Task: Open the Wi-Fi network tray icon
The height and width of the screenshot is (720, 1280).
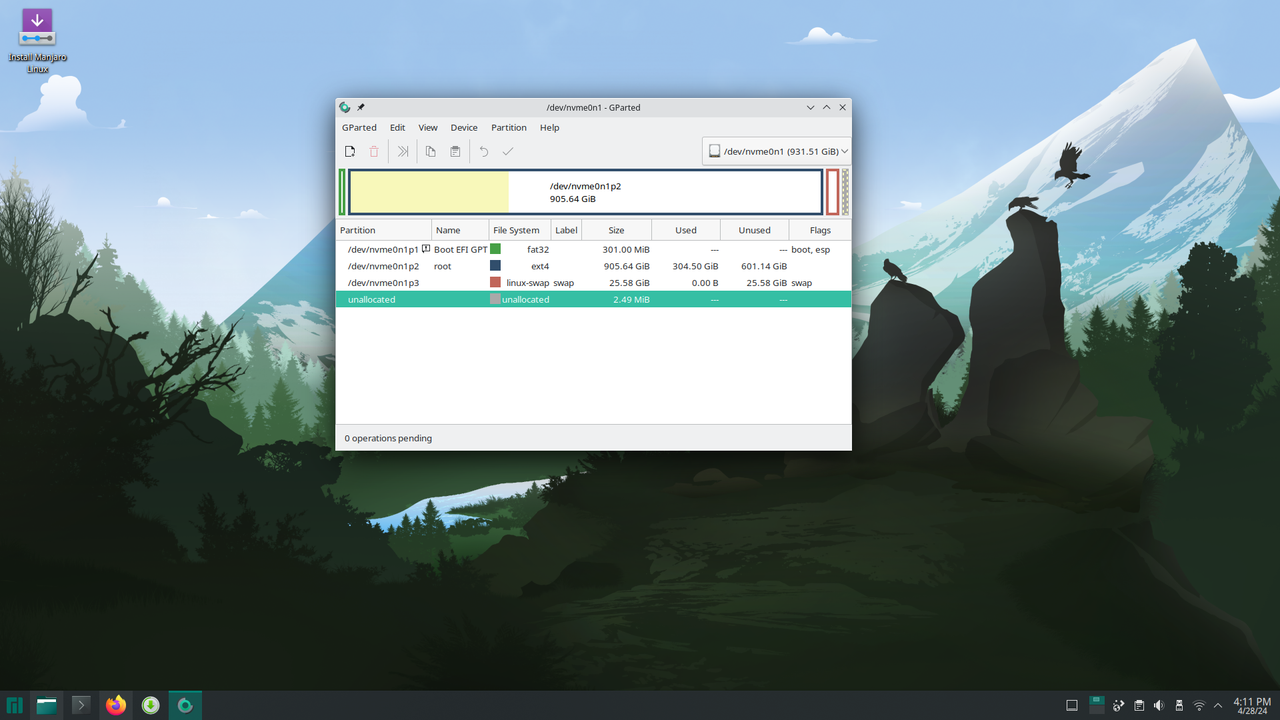Action: [1199, 705]
